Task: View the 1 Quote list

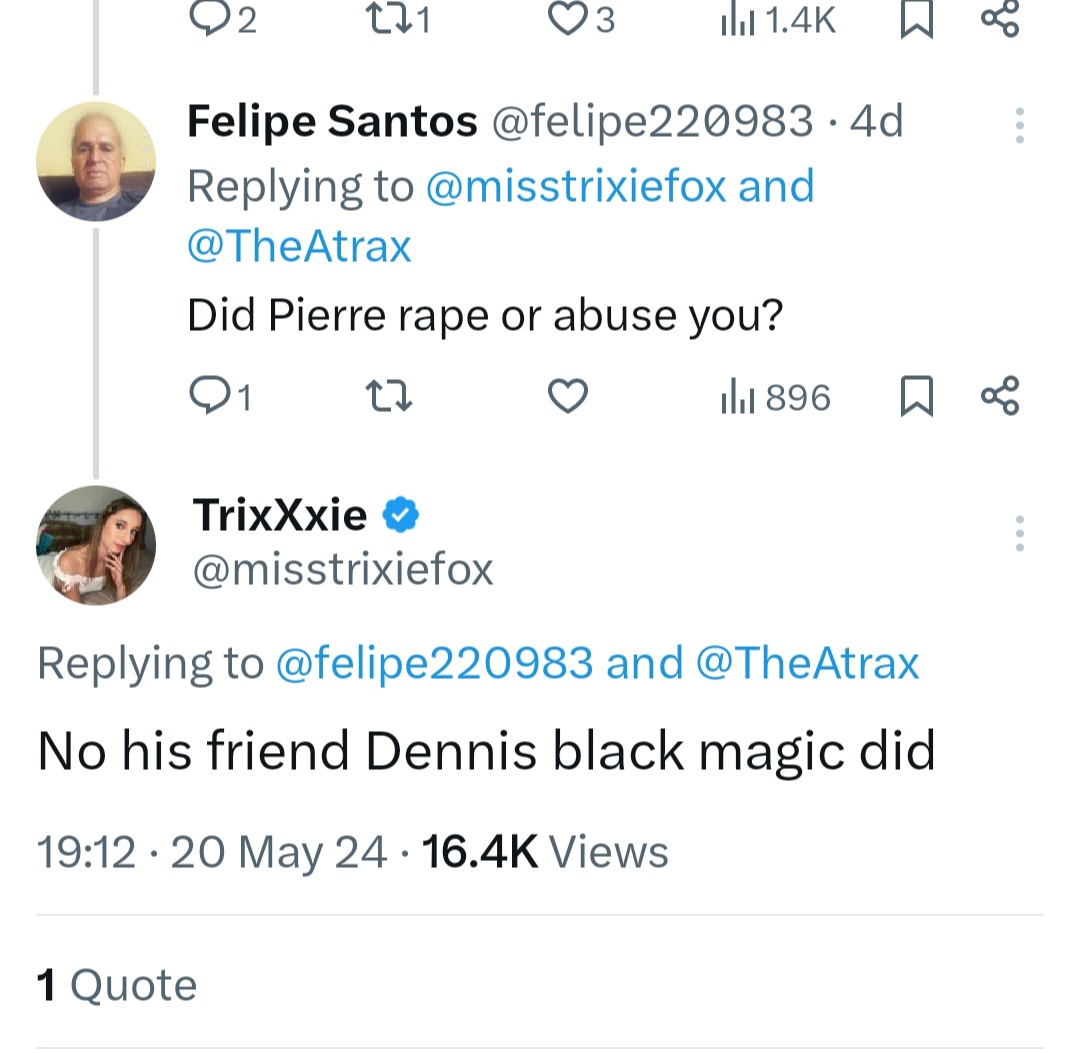Action: 117,985
